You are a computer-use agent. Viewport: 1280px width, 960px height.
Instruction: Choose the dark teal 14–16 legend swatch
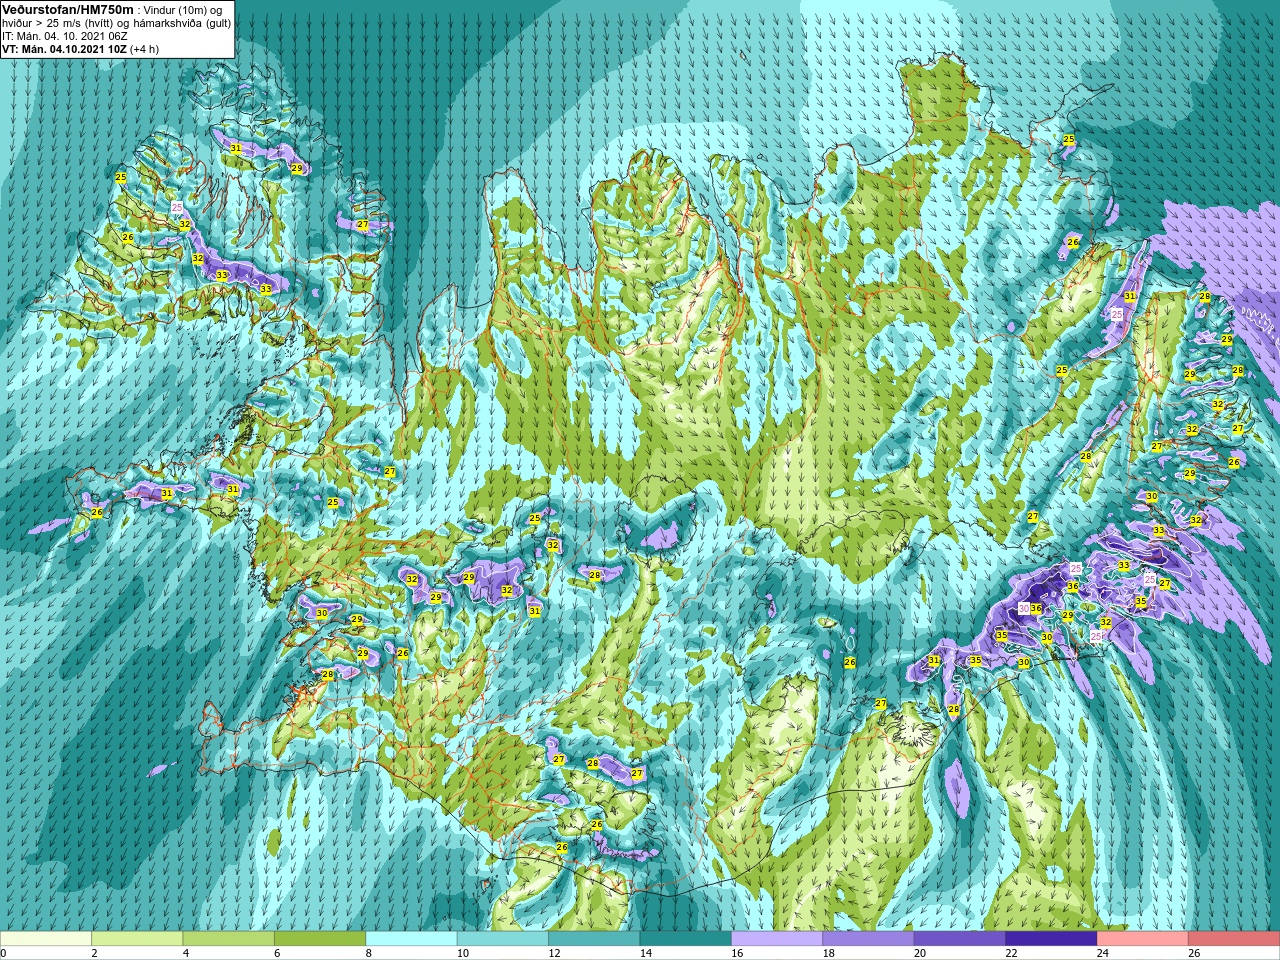pos(686,939)
